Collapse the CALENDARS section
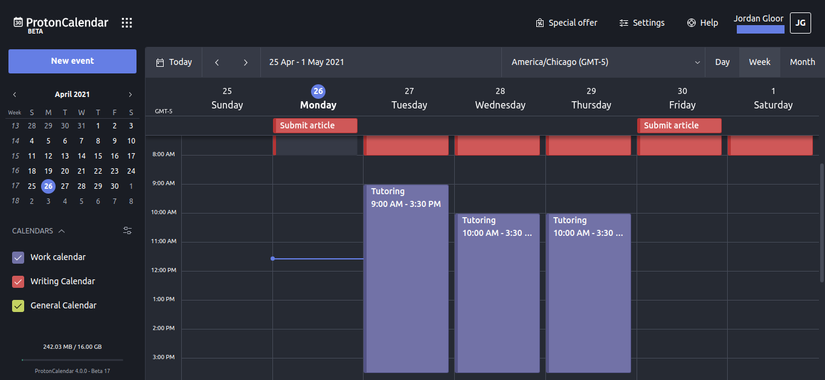The height and width of the screenshot is (380, 825). point(38,231)
